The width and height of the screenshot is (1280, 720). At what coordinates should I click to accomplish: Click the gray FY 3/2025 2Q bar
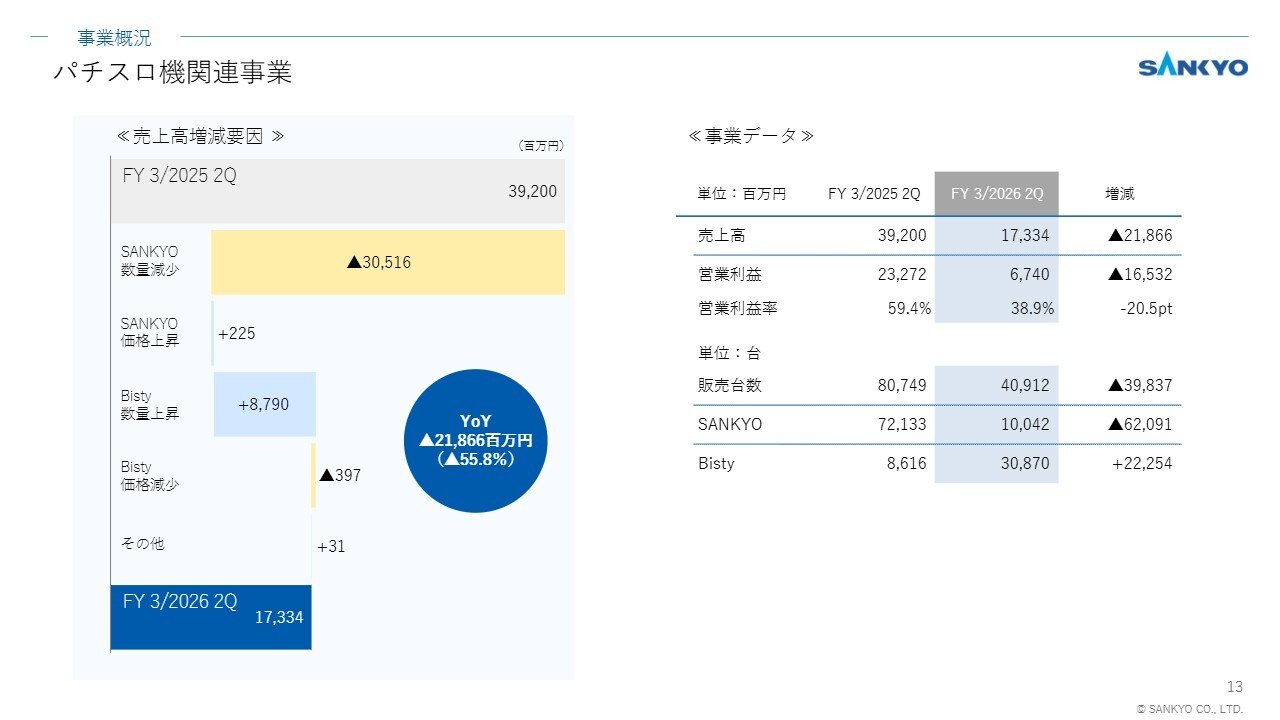click(x=337, y=190)
